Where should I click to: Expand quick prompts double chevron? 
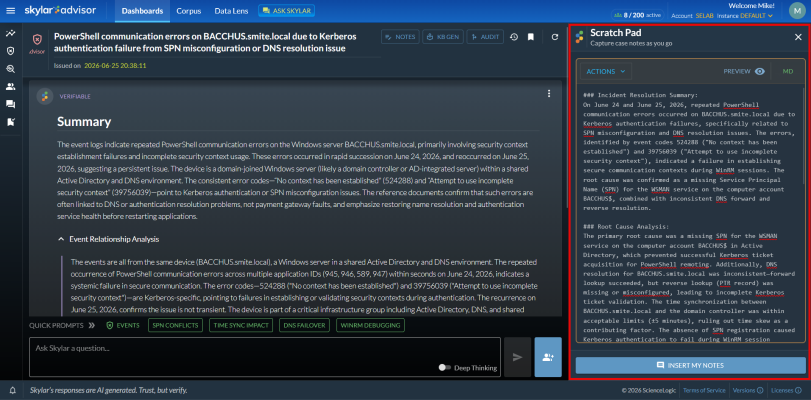92,325
